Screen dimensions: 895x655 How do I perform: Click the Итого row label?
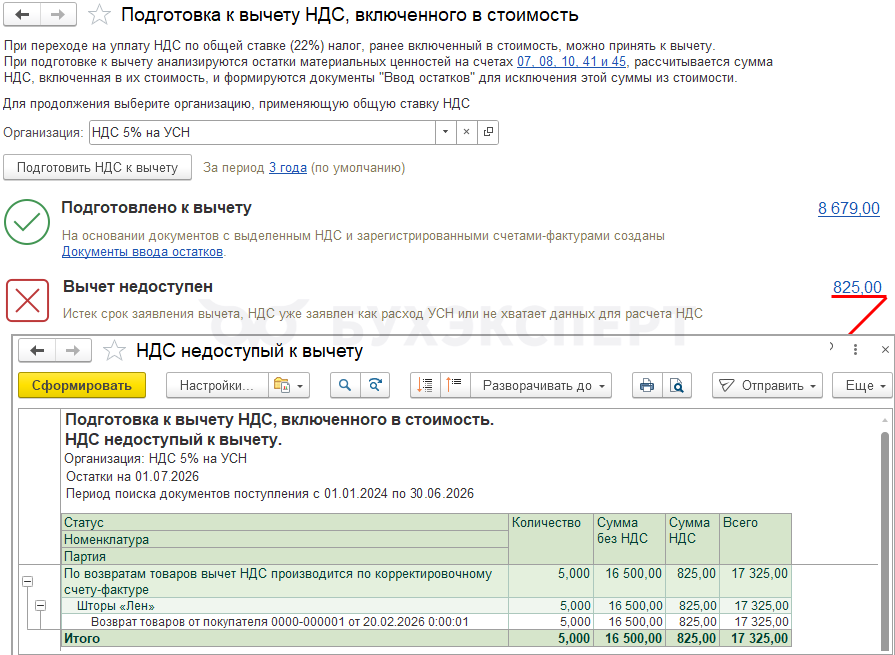(82, 638)
